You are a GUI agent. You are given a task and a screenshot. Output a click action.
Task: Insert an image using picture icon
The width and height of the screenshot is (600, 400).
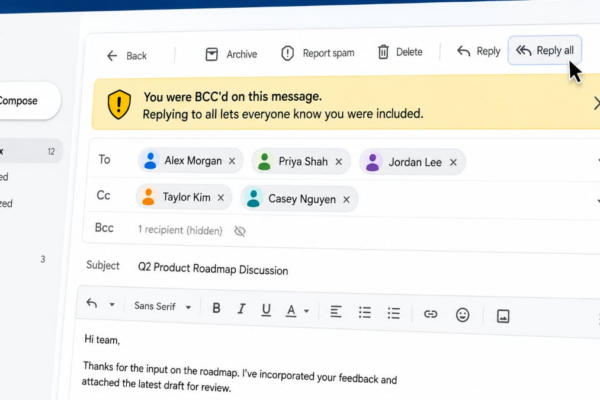503,316
